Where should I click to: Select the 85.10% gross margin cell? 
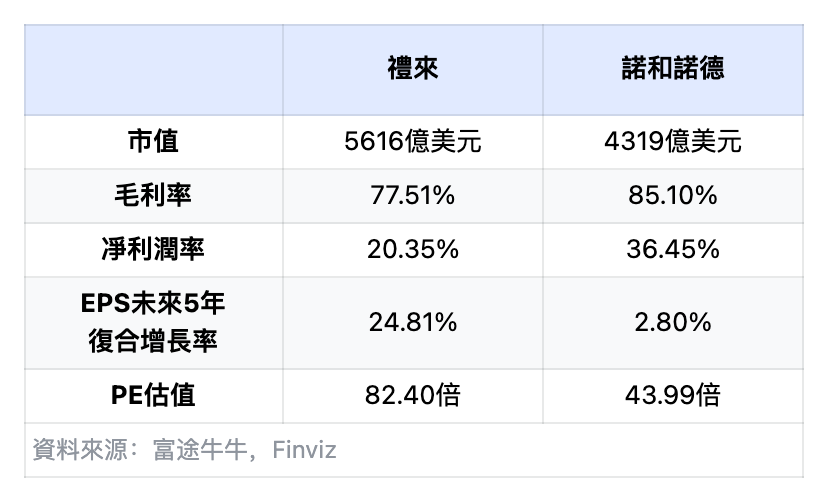click(x=672, y=195)
